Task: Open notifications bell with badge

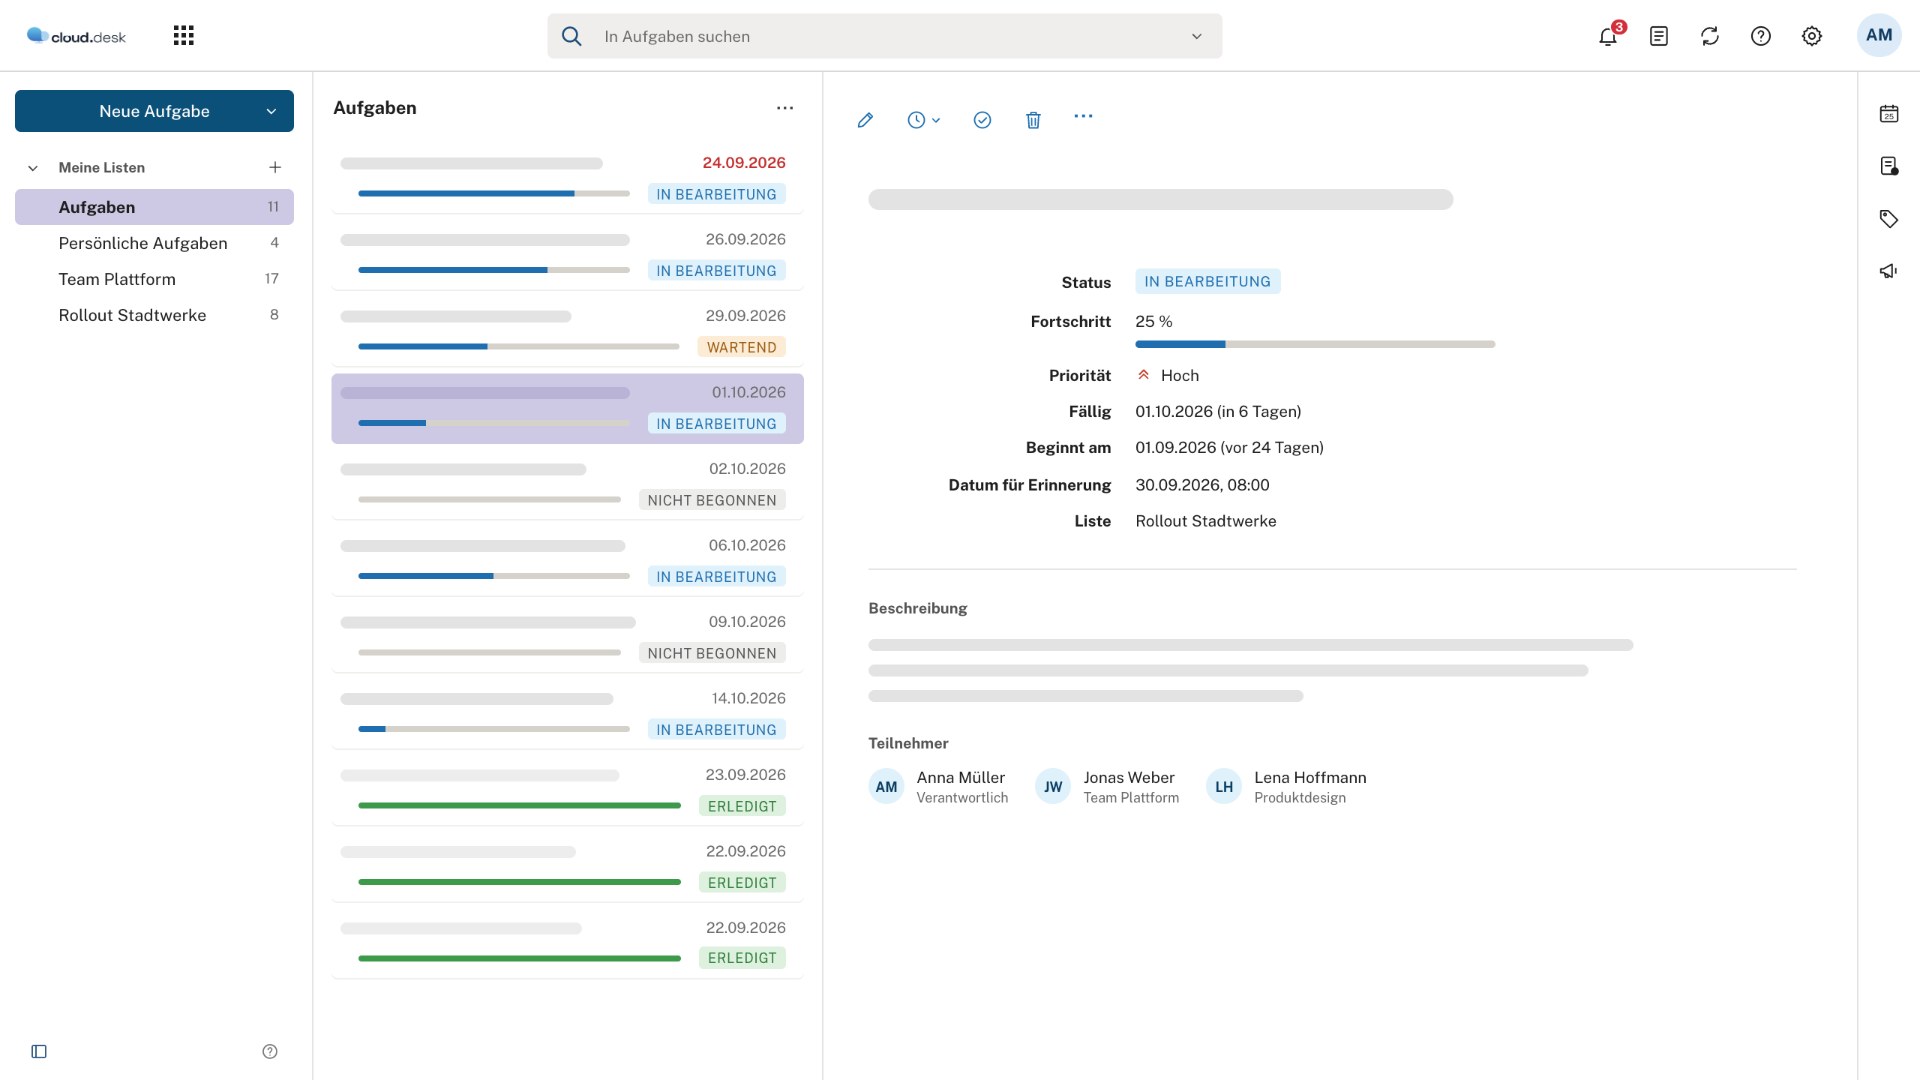Action: [1608, 36]
